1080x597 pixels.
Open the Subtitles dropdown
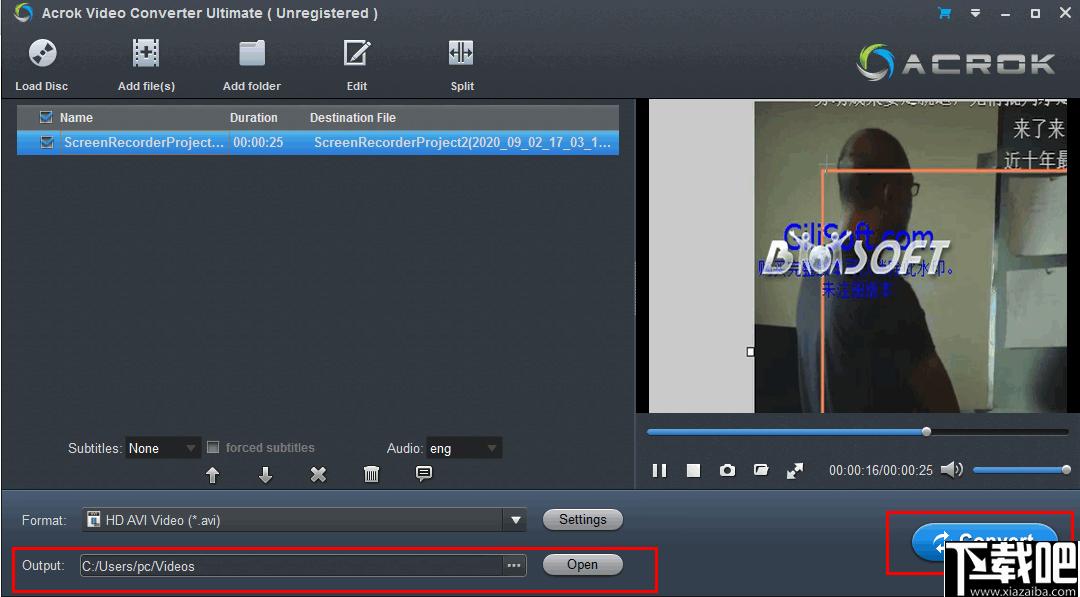pos(163,448)
